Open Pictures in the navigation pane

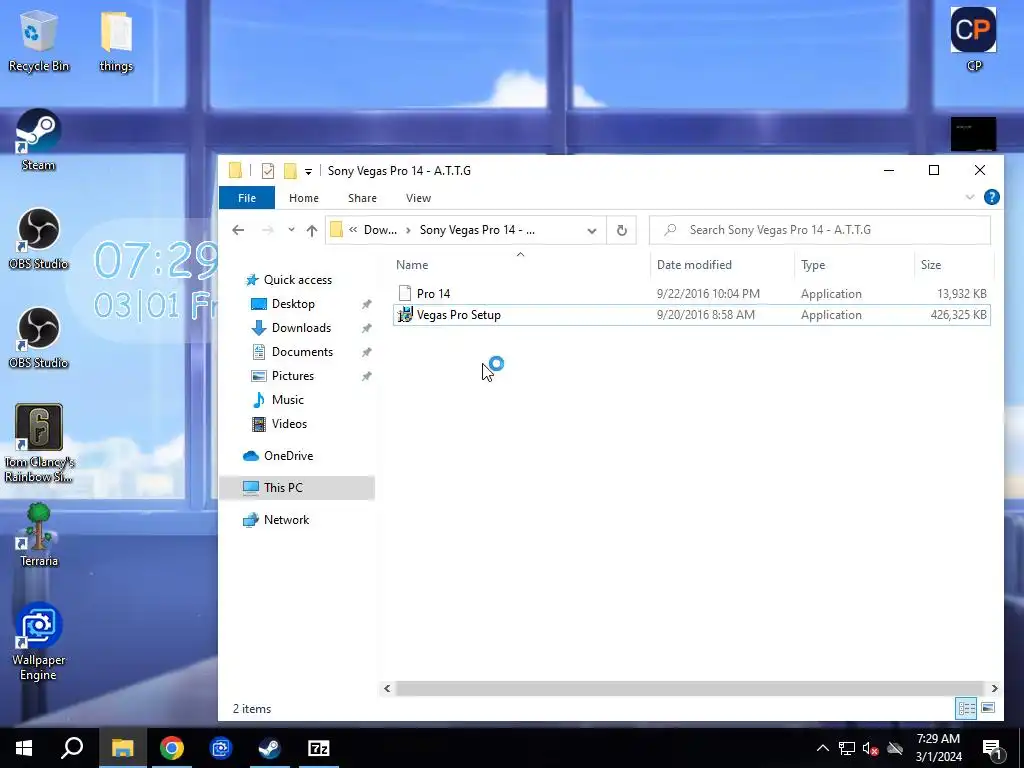pos(293,376)
